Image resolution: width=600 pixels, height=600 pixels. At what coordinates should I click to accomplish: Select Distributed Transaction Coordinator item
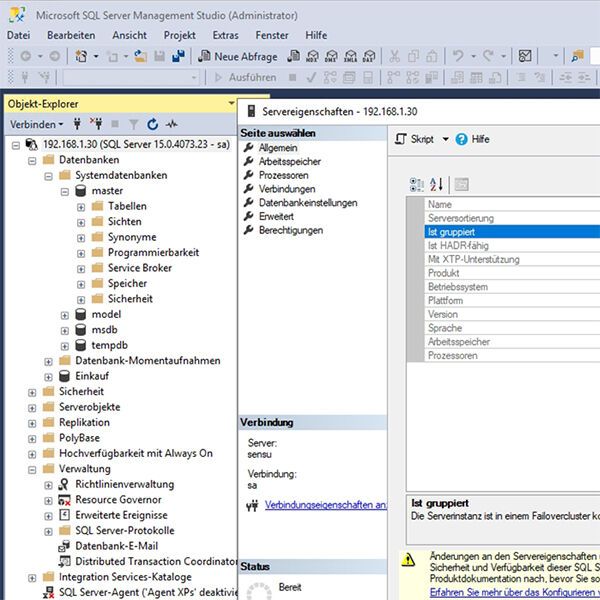156,561
